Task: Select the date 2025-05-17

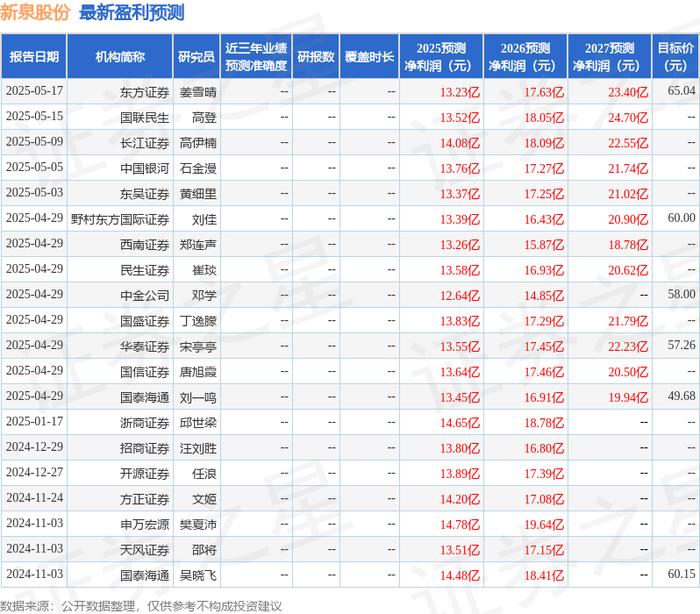Action: tap(34, 91)
